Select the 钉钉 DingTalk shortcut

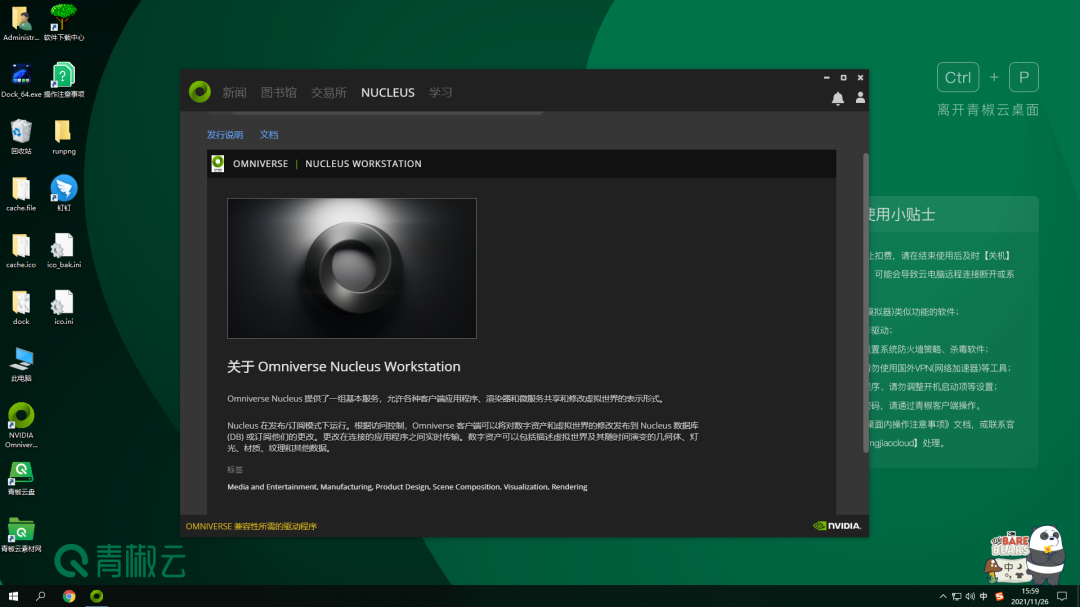tap(63, 194)
